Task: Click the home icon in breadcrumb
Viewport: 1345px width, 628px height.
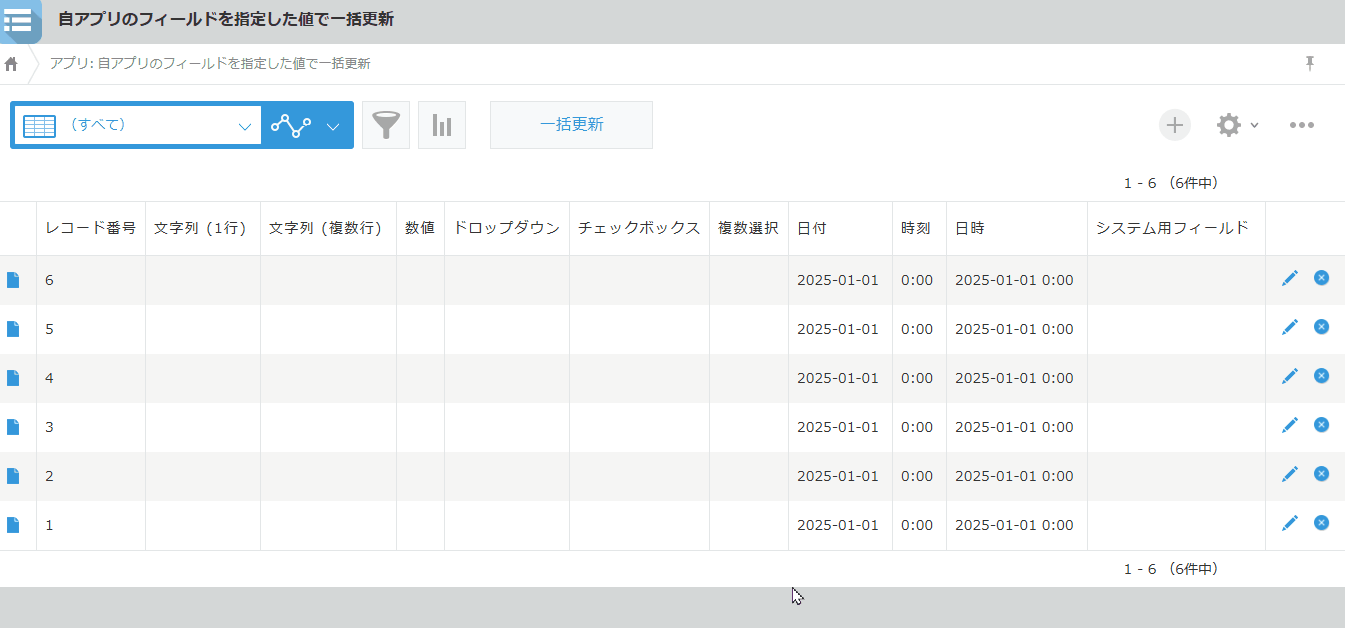Action: tap(12, 64)
